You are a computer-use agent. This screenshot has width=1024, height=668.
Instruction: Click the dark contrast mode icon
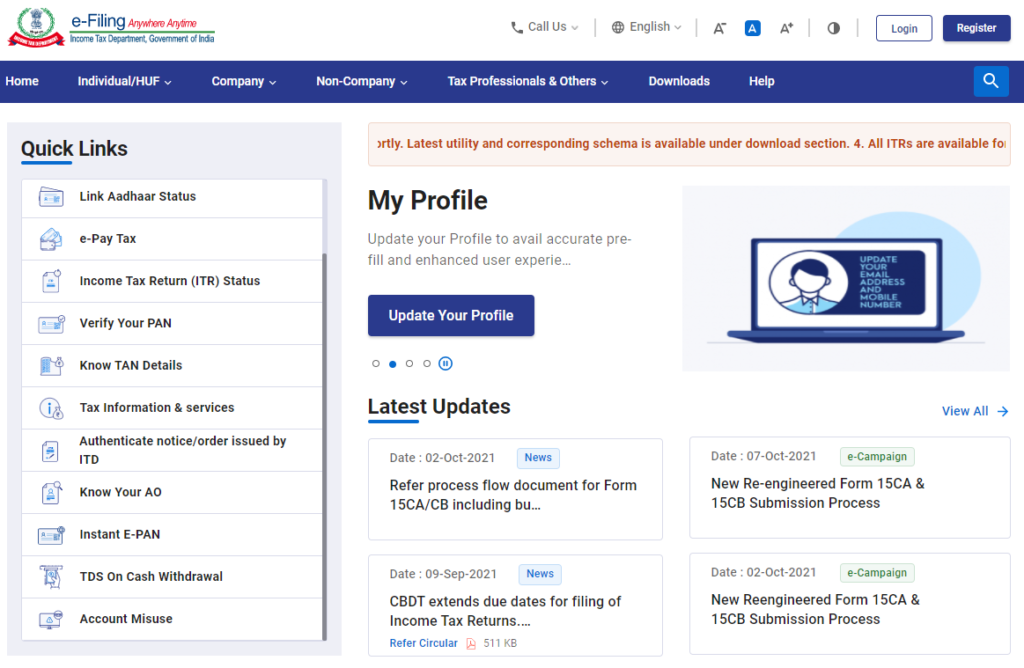[833, 28]
